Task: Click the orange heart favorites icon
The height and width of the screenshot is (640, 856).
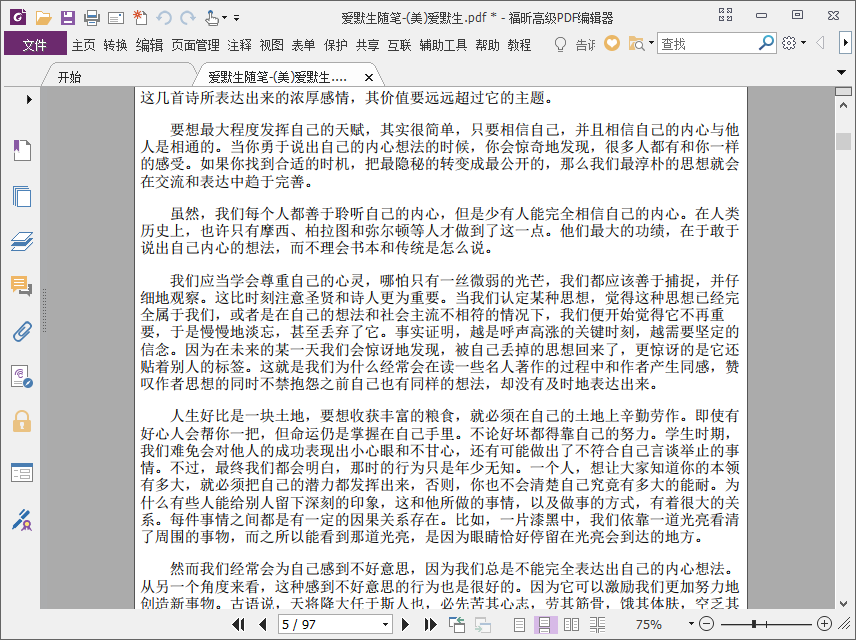Action: coord(612,43)
